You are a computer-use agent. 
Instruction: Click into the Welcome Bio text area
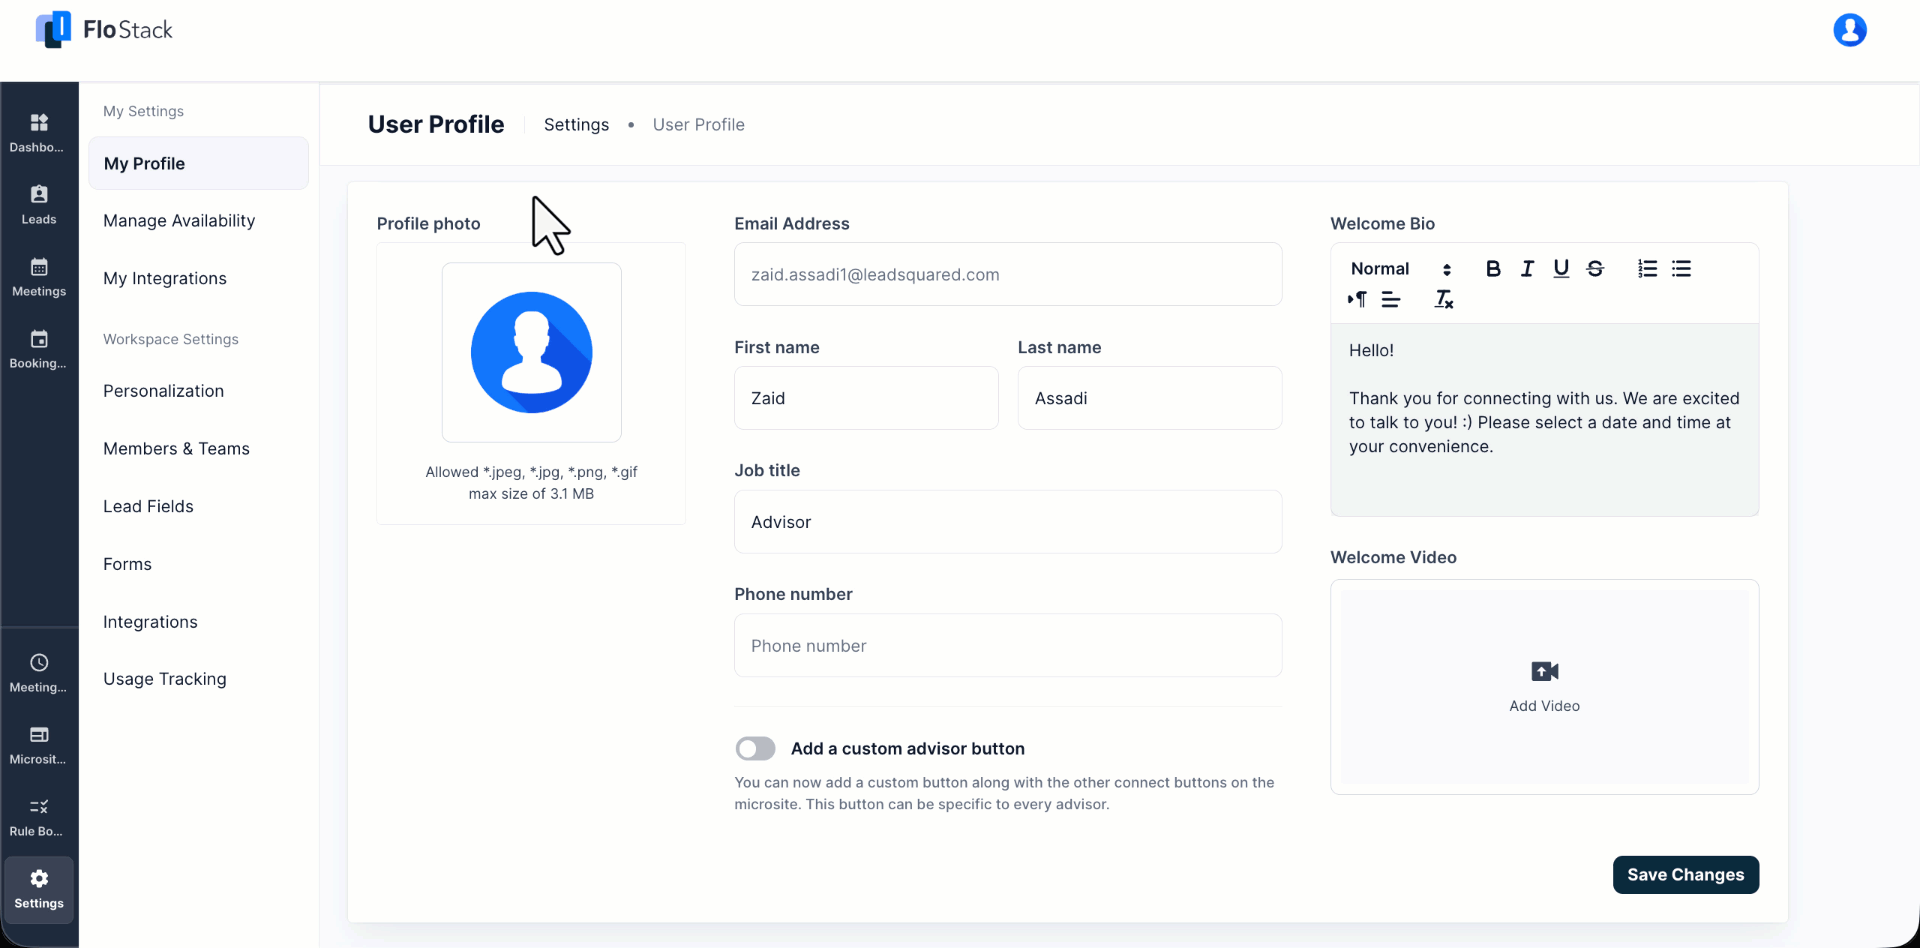click(x=1544, y=420)
